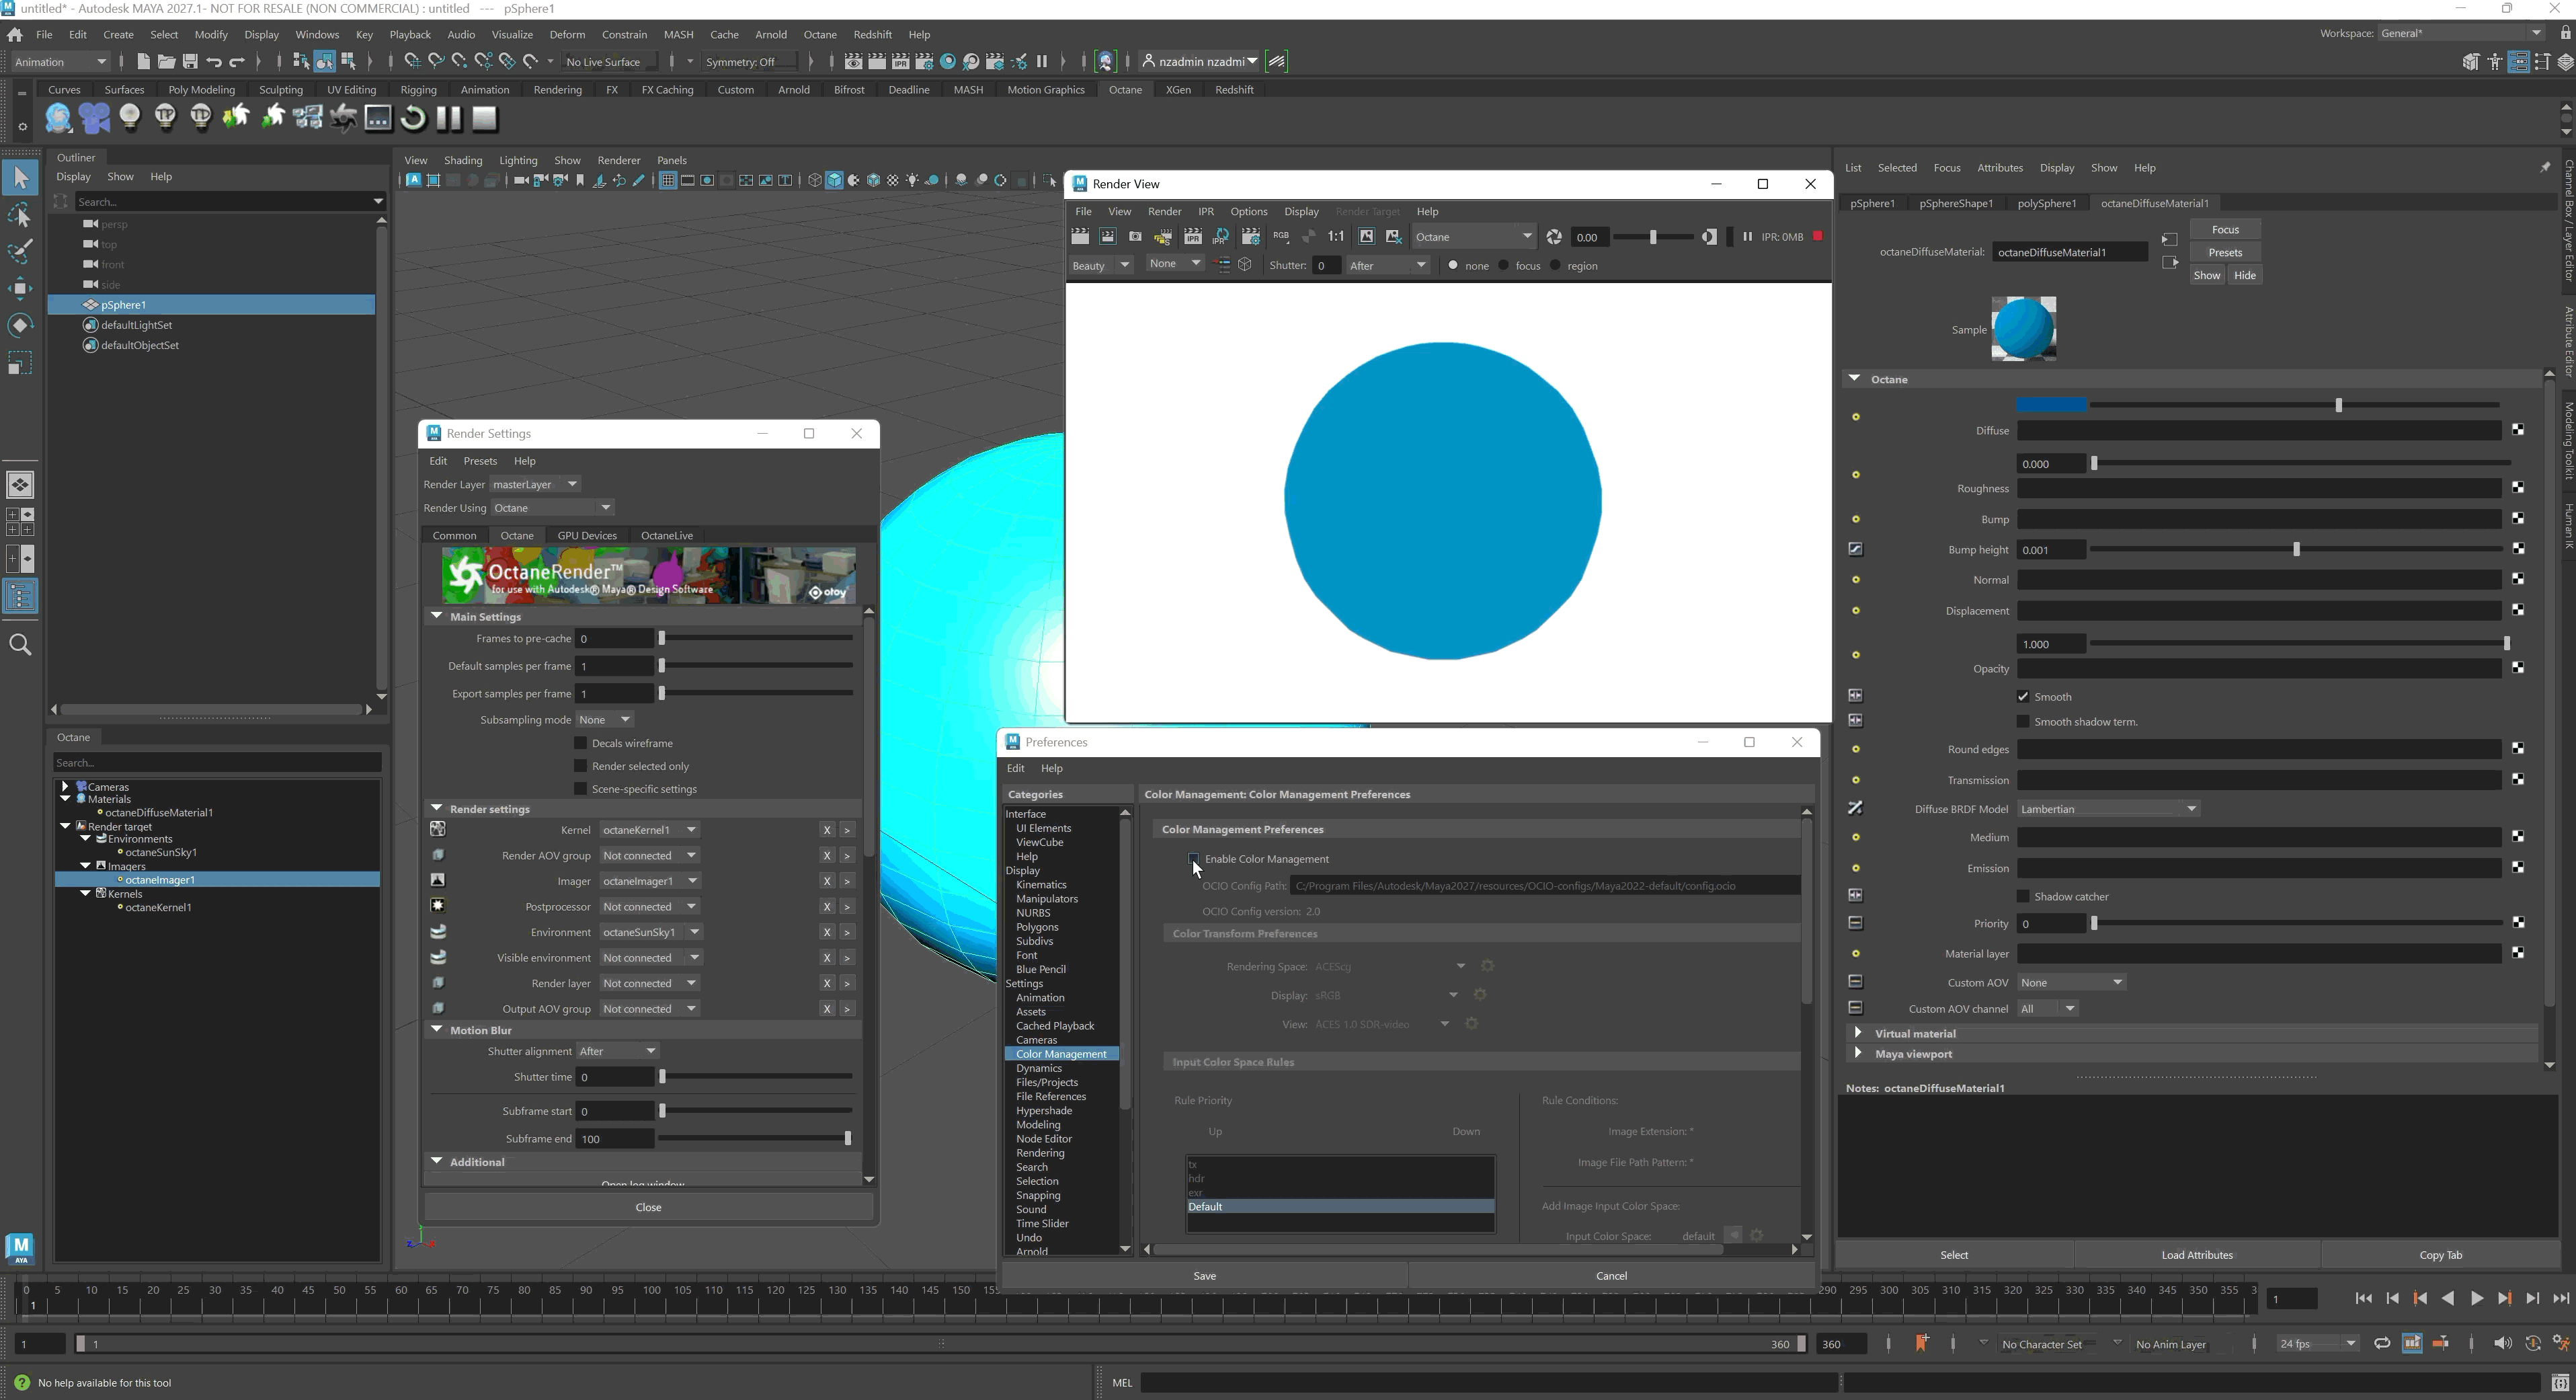Viewport: 2576px width, 1400px height.
Task: Select the Lasso tool in the toolbox
Action: click(20, 216)
